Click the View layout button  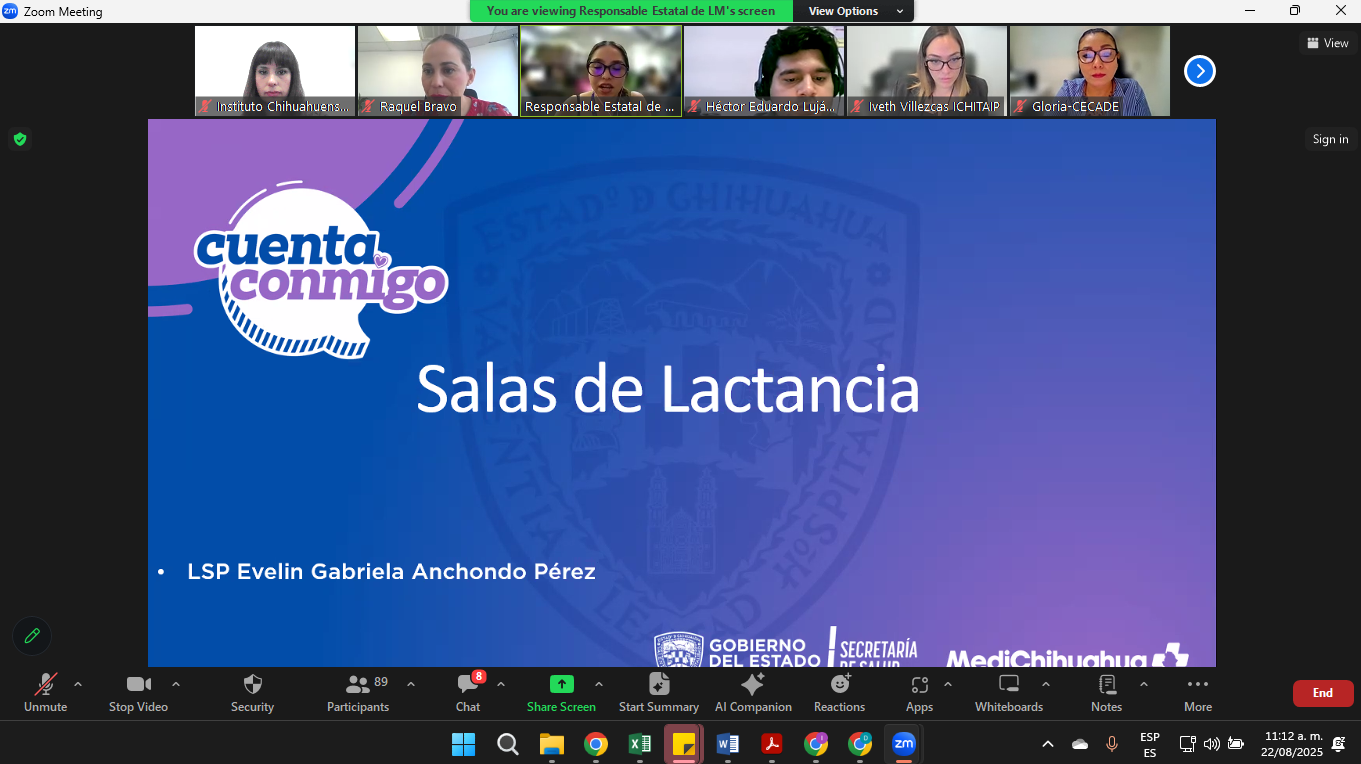[1326, 43]
